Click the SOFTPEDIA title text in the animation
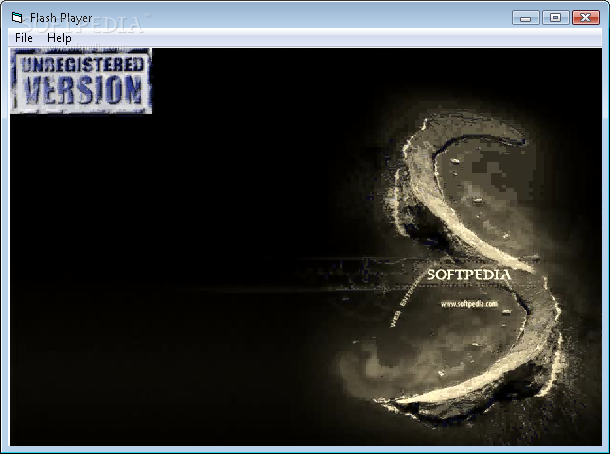The width and height of the screenshot is (610, 454). [x=469, y=274]
